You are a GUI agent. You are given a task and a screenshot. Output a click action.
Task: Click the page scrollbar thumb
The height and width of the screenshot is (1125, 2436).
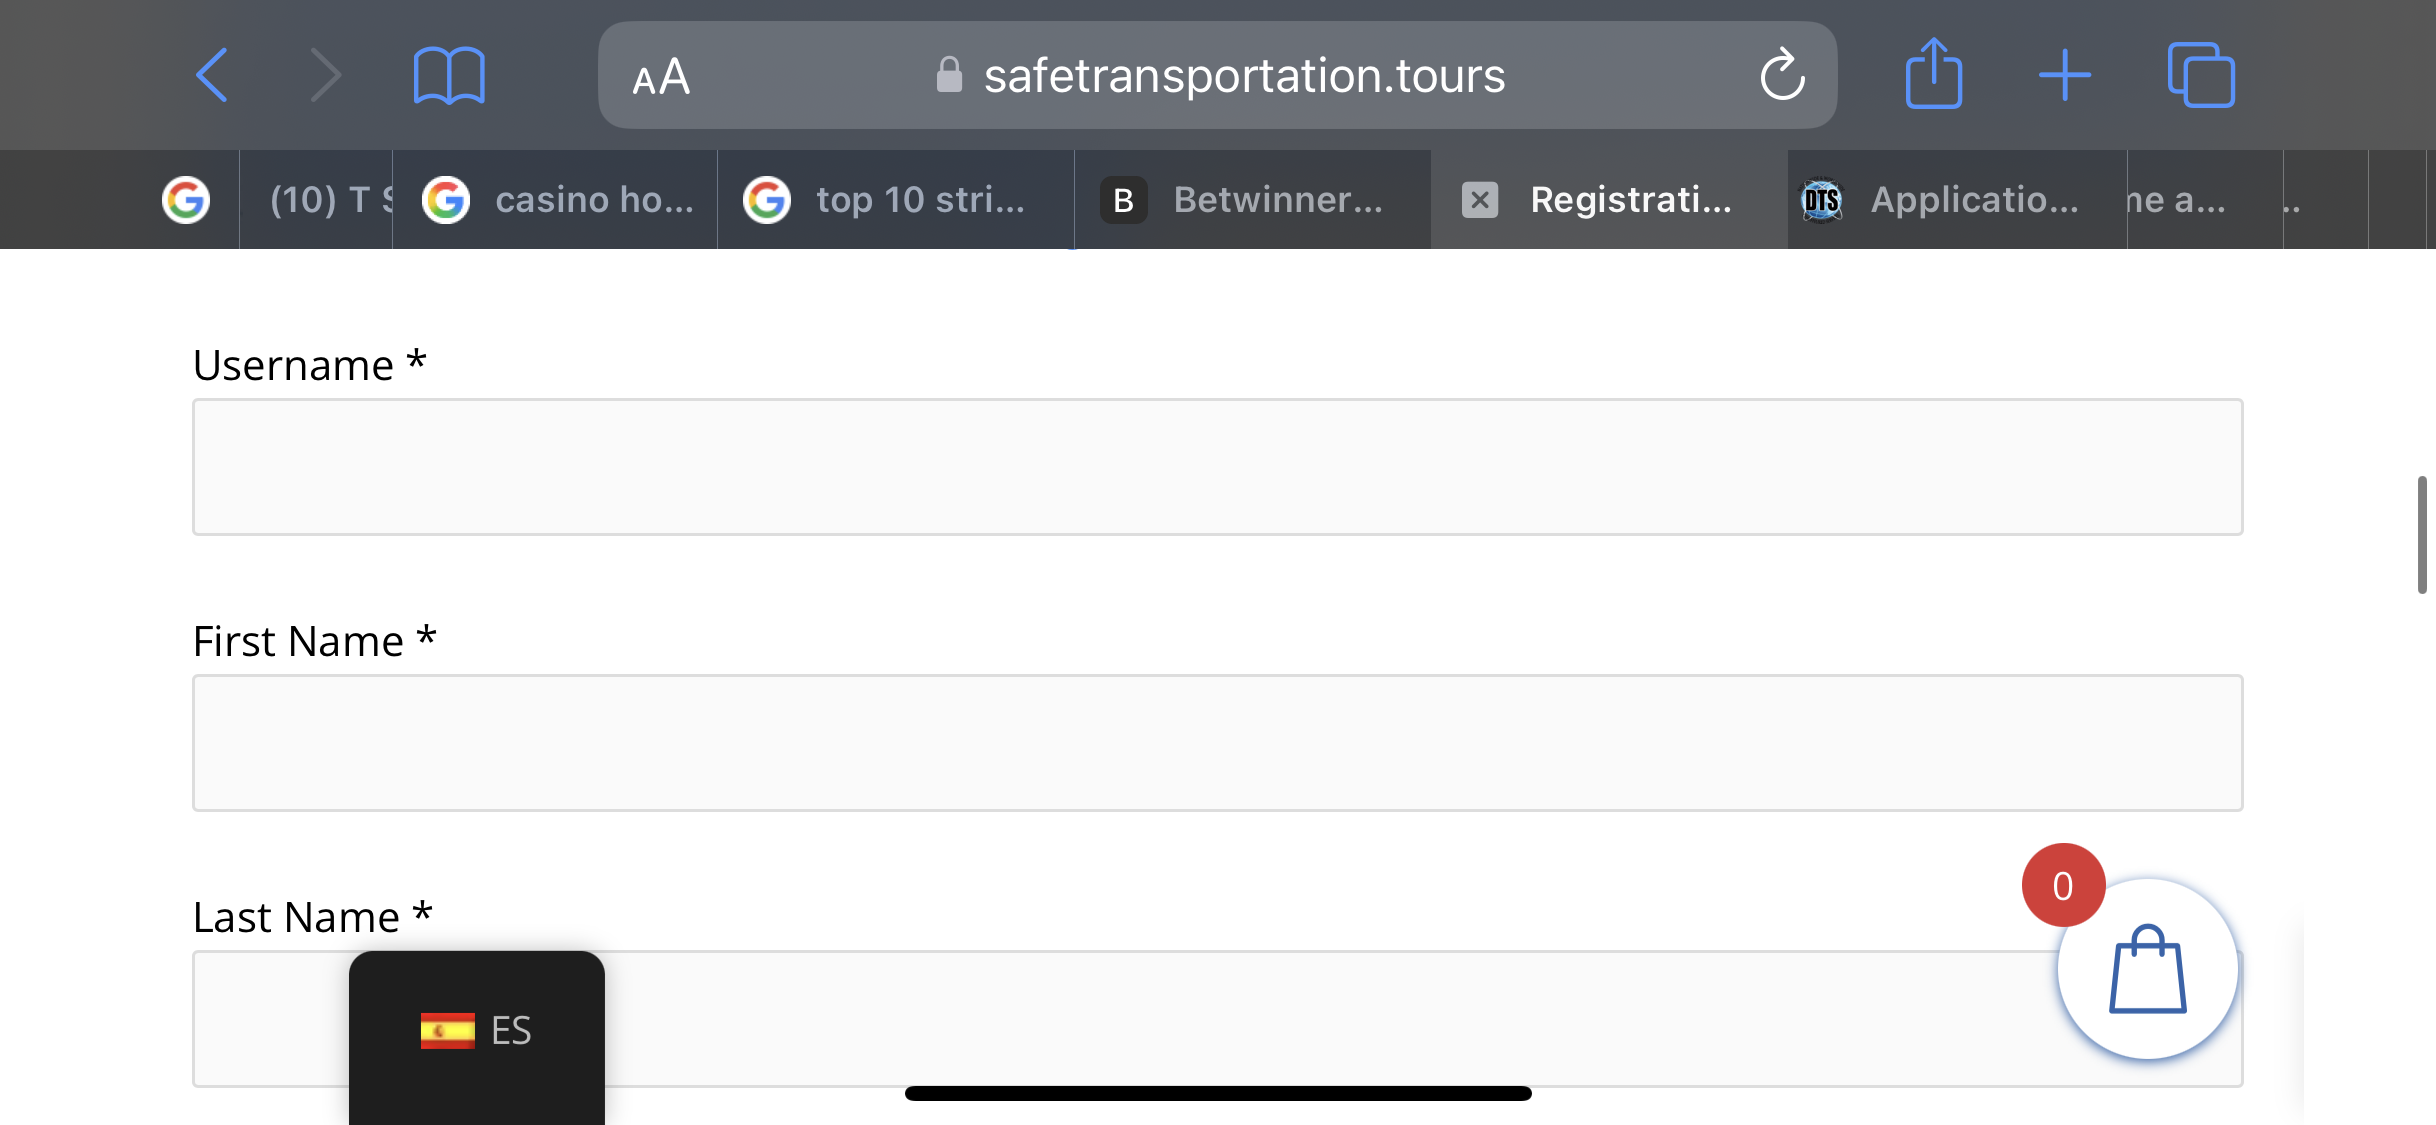coord(2422,535)
